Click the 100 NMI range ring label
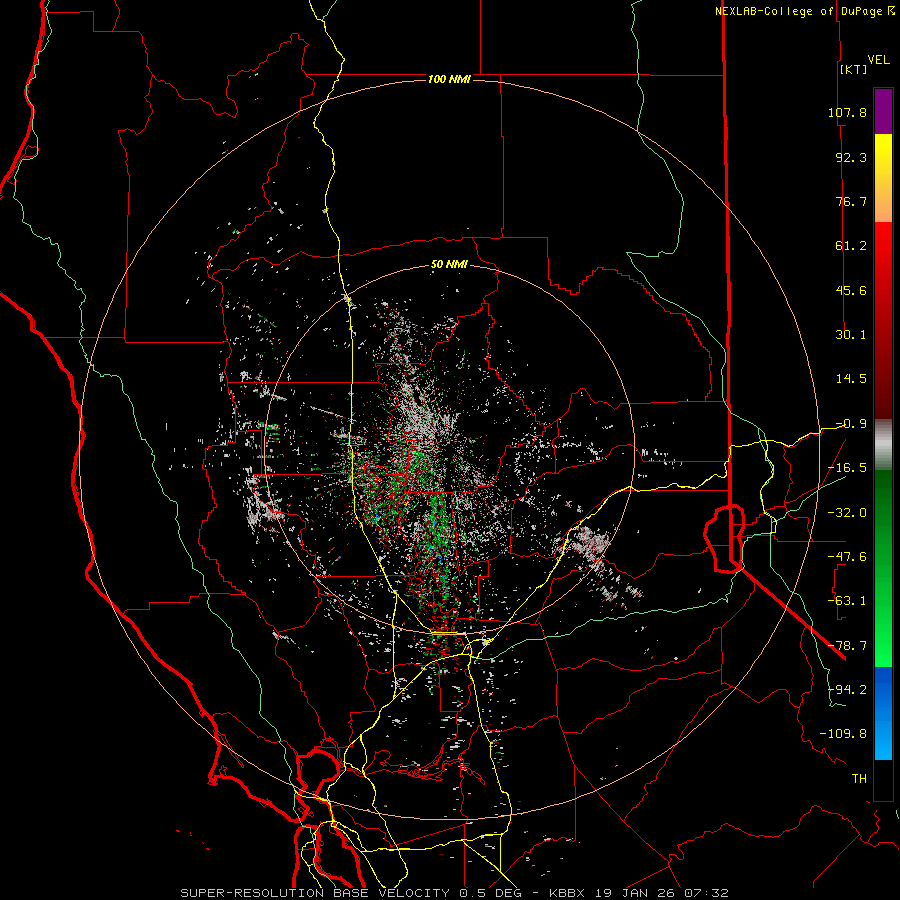 click(449, 79)
